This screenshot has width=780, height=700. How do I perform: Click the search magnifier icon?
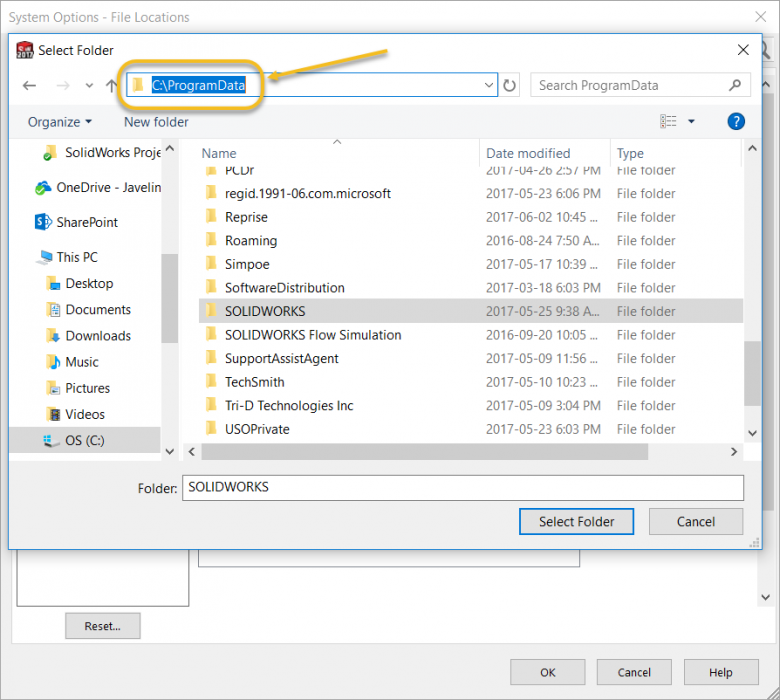pyautogui.click(x=735, y=85)
